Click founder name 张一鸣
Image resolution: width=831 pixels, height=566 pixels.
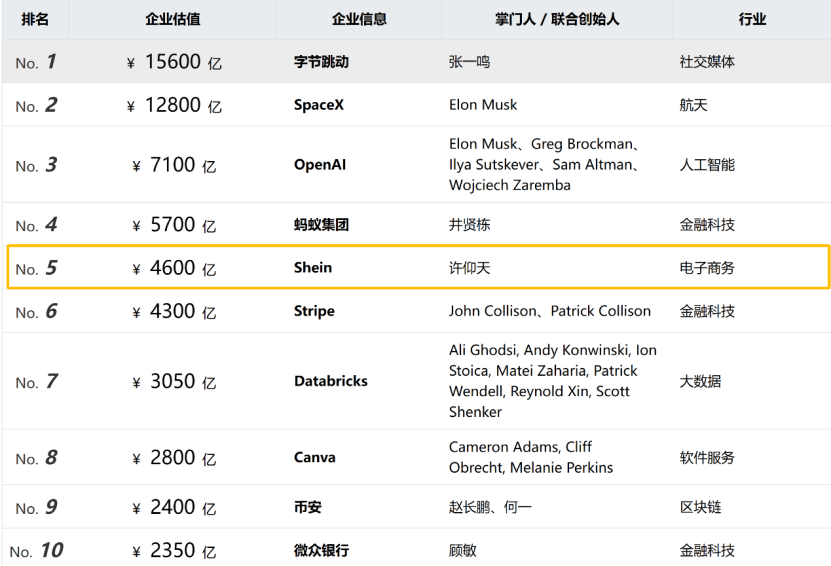tap(470, 62)
